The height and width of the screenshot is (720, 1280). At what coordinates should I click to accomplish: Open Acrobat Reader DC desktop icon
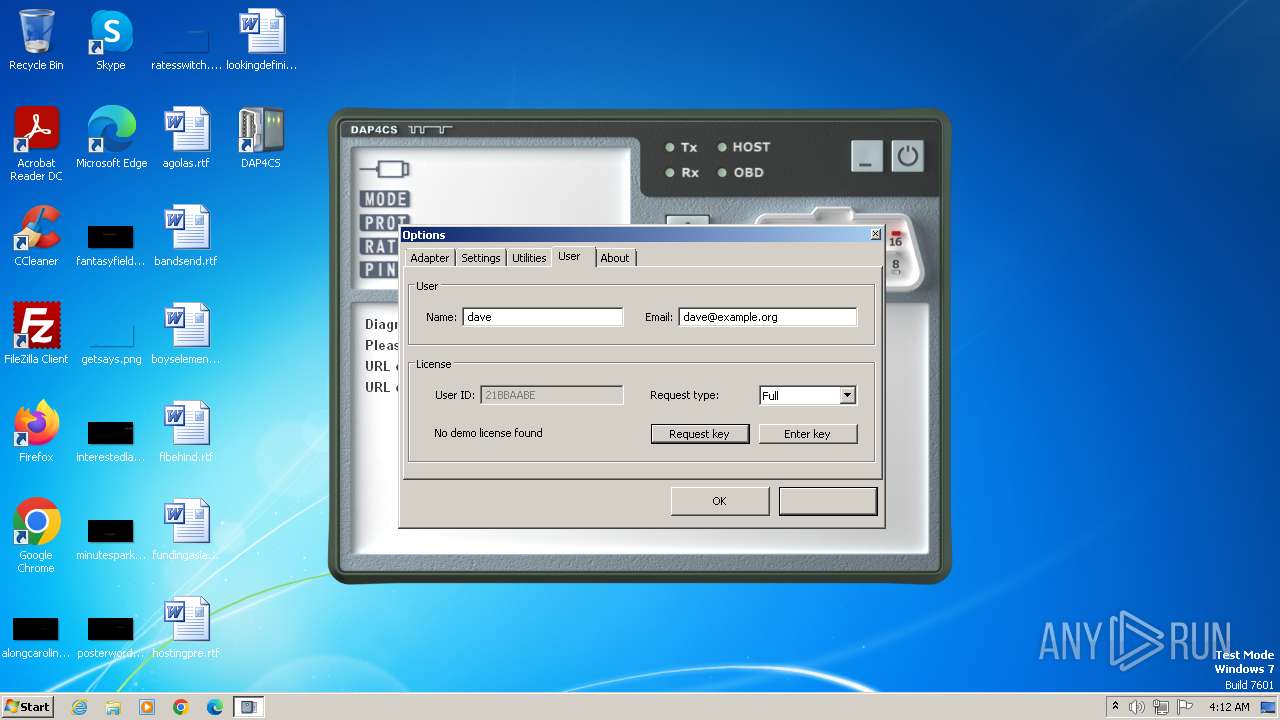point(36,144)
